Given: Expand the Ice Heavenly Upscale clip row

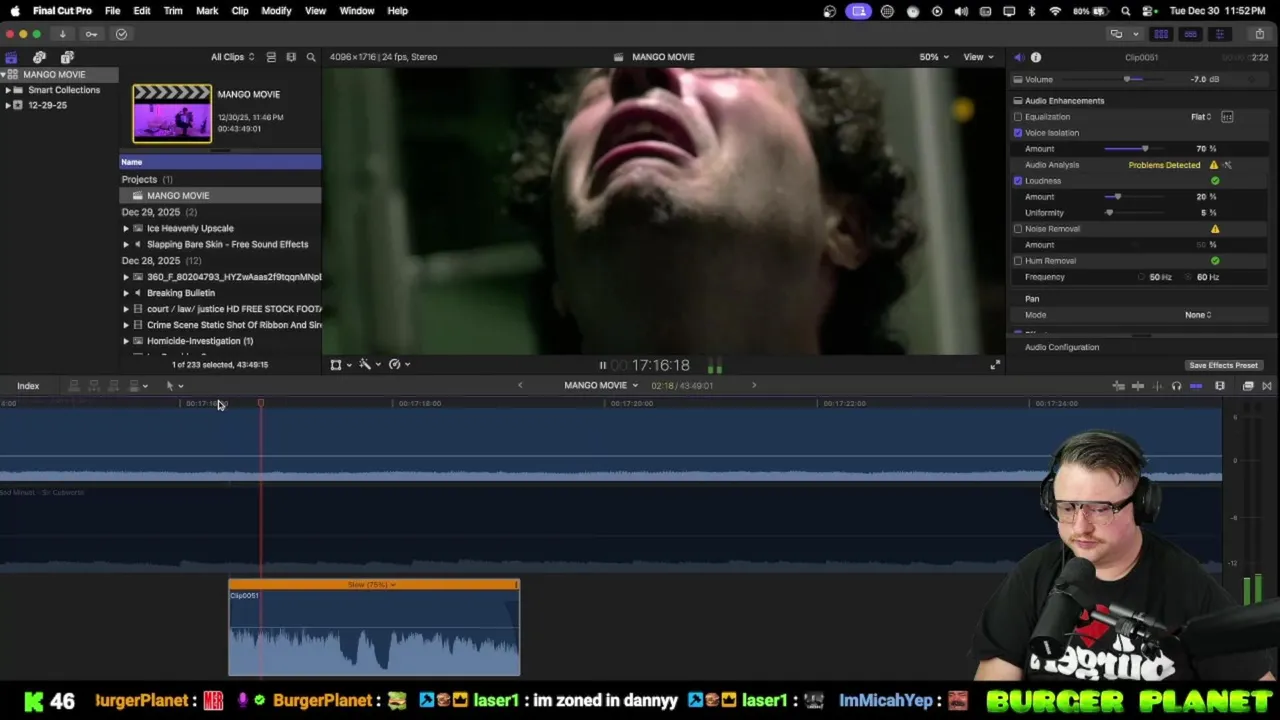Looking at the screenshot, I should pyautogui.click(x=126, y=229).
